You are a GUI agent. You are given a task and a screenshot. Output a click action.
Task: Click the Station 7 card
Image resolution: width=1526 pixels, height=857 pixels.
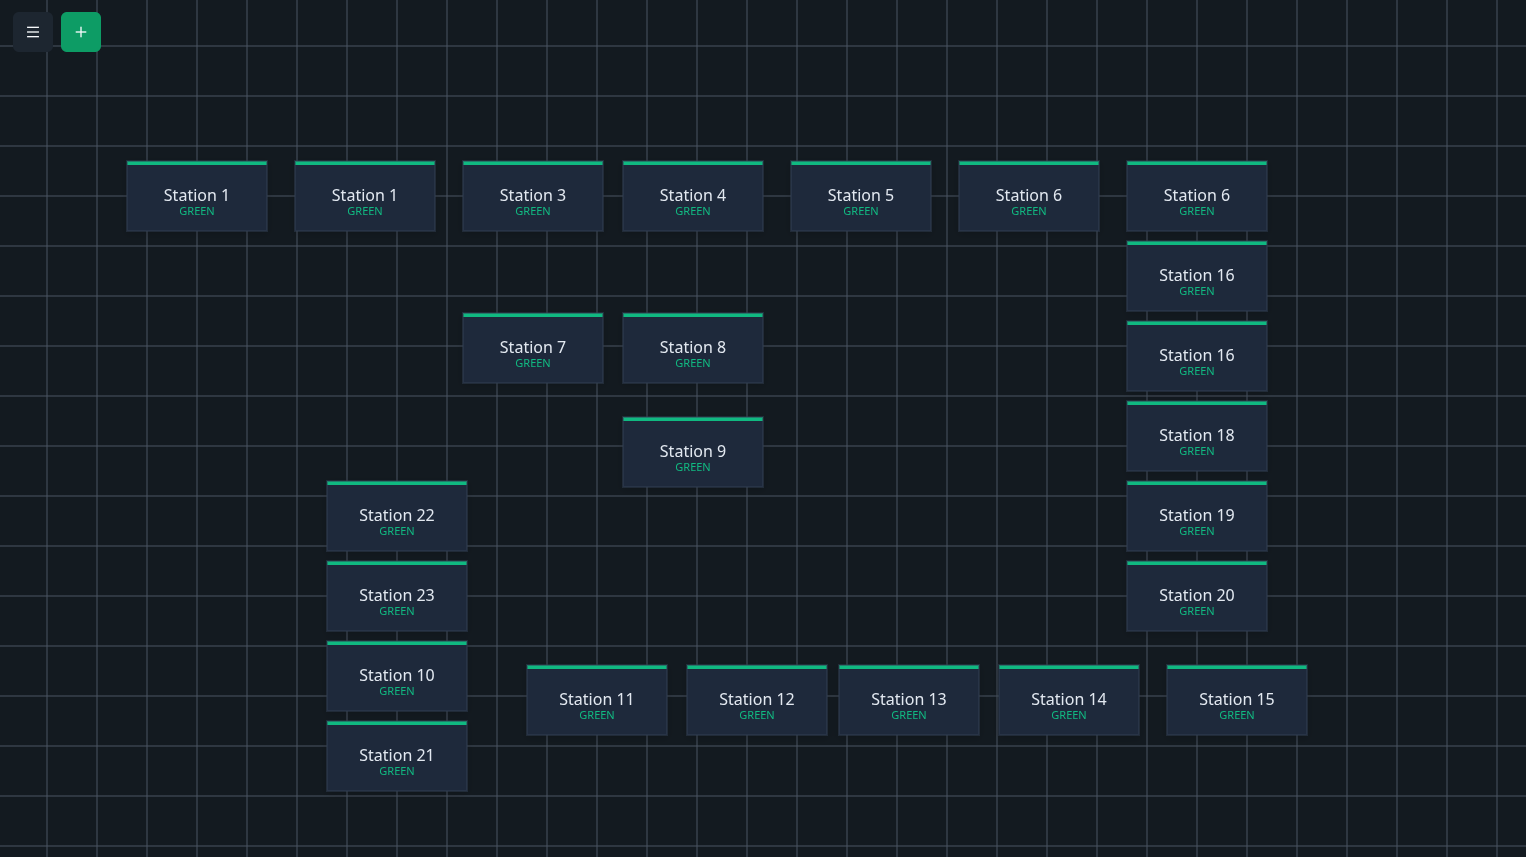click(x=532, y=348)
